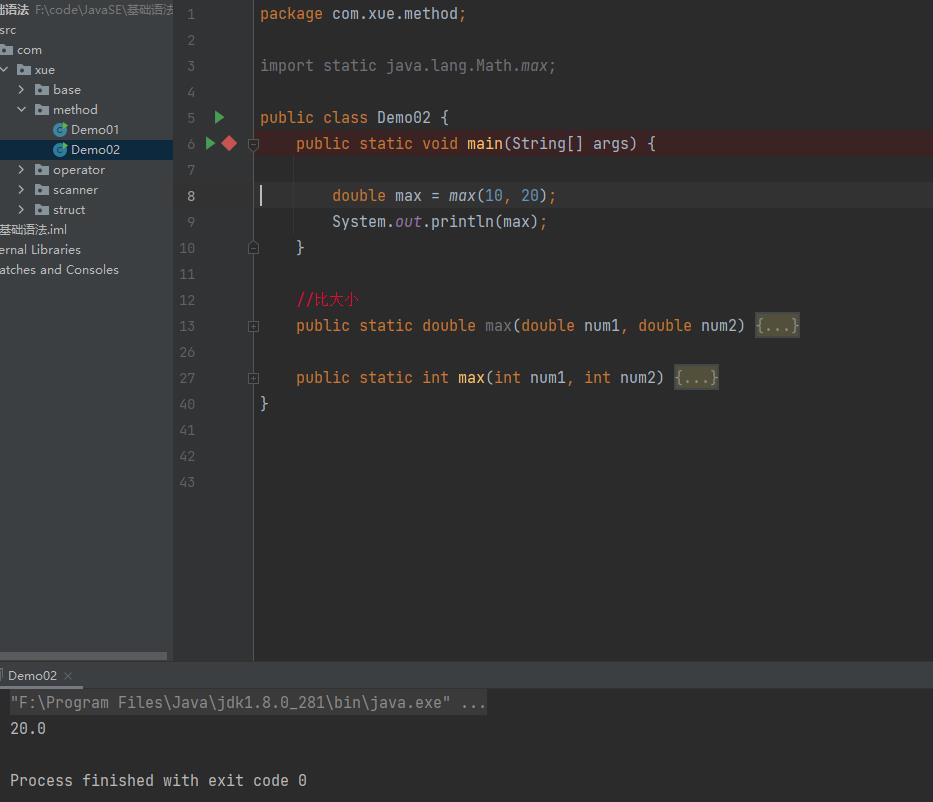This screenshot has height=802, width=933.
Task: Select Scratches and Consoles node
Action: 59,270
